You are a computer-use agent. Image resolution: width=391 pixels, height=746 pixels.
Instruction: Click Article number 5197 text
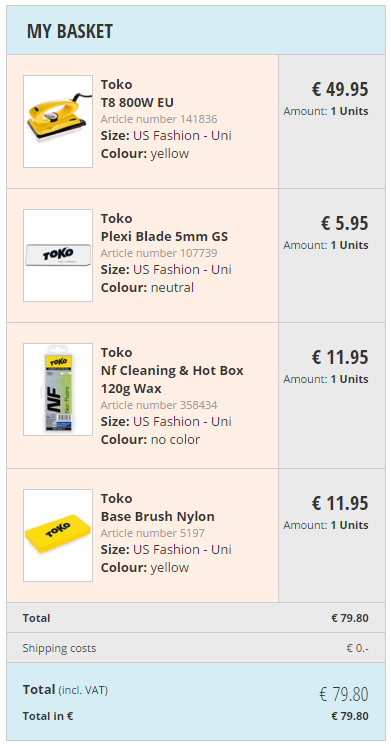pos(153,533)
